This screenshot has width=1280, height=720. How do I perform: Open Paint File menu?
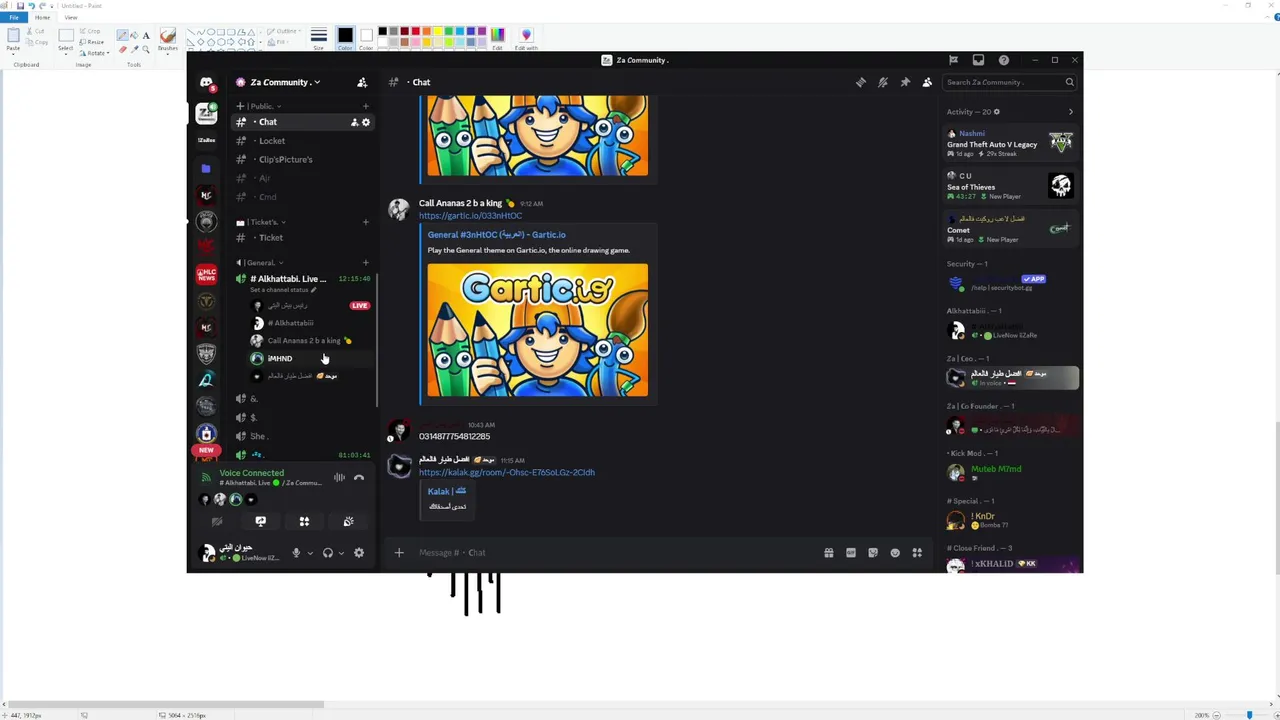[13, 17]
